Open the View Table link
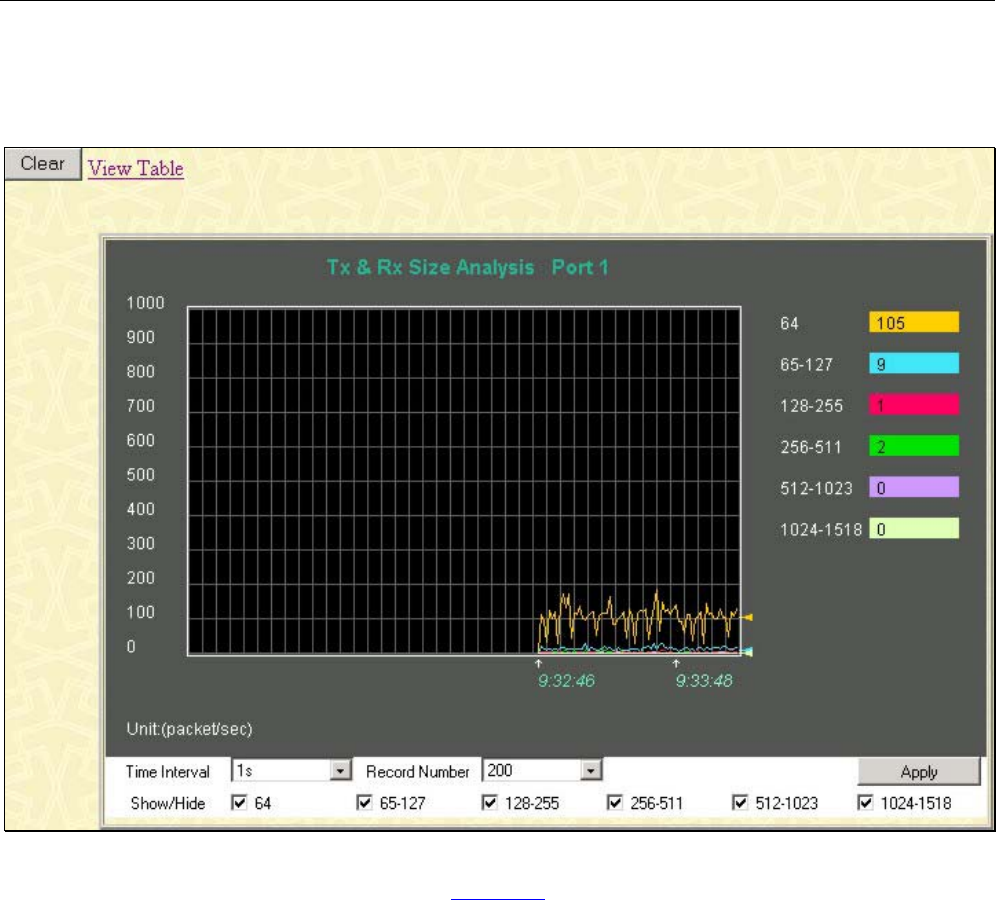996x900 pixels. tap(136, 168)
